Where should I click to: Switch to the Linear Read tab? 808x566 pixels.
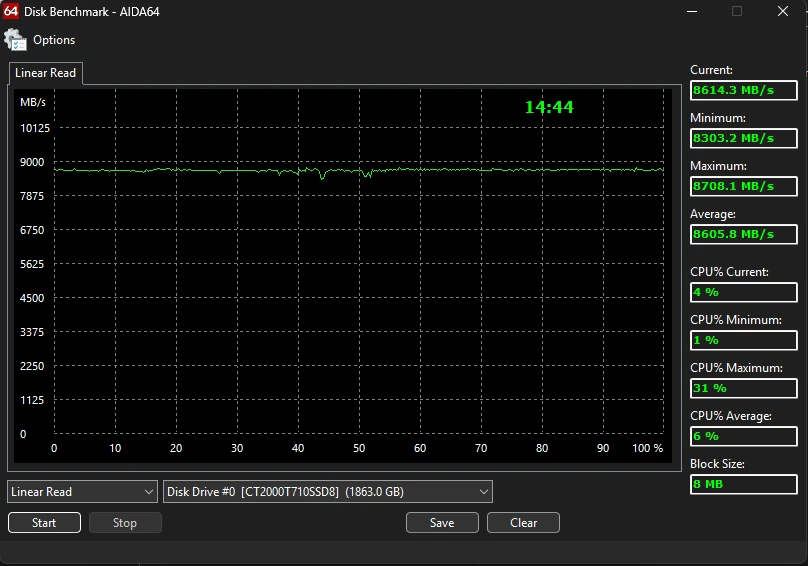click(x=45, y=73)
